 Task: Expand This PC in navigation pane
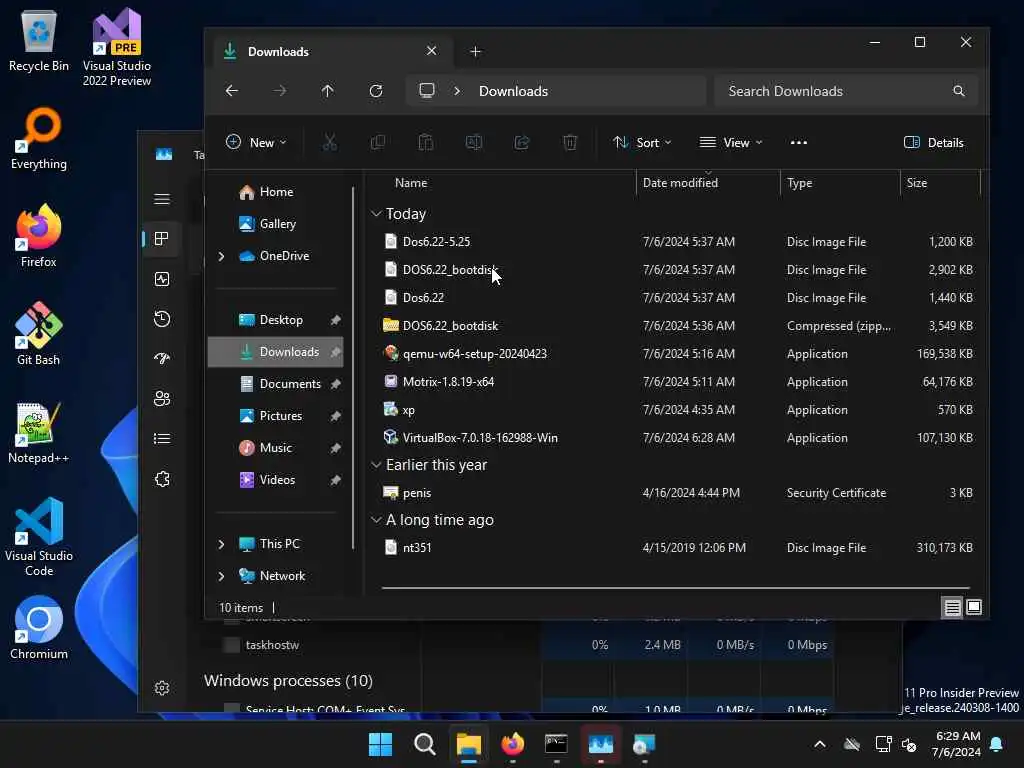pos(221,544)
